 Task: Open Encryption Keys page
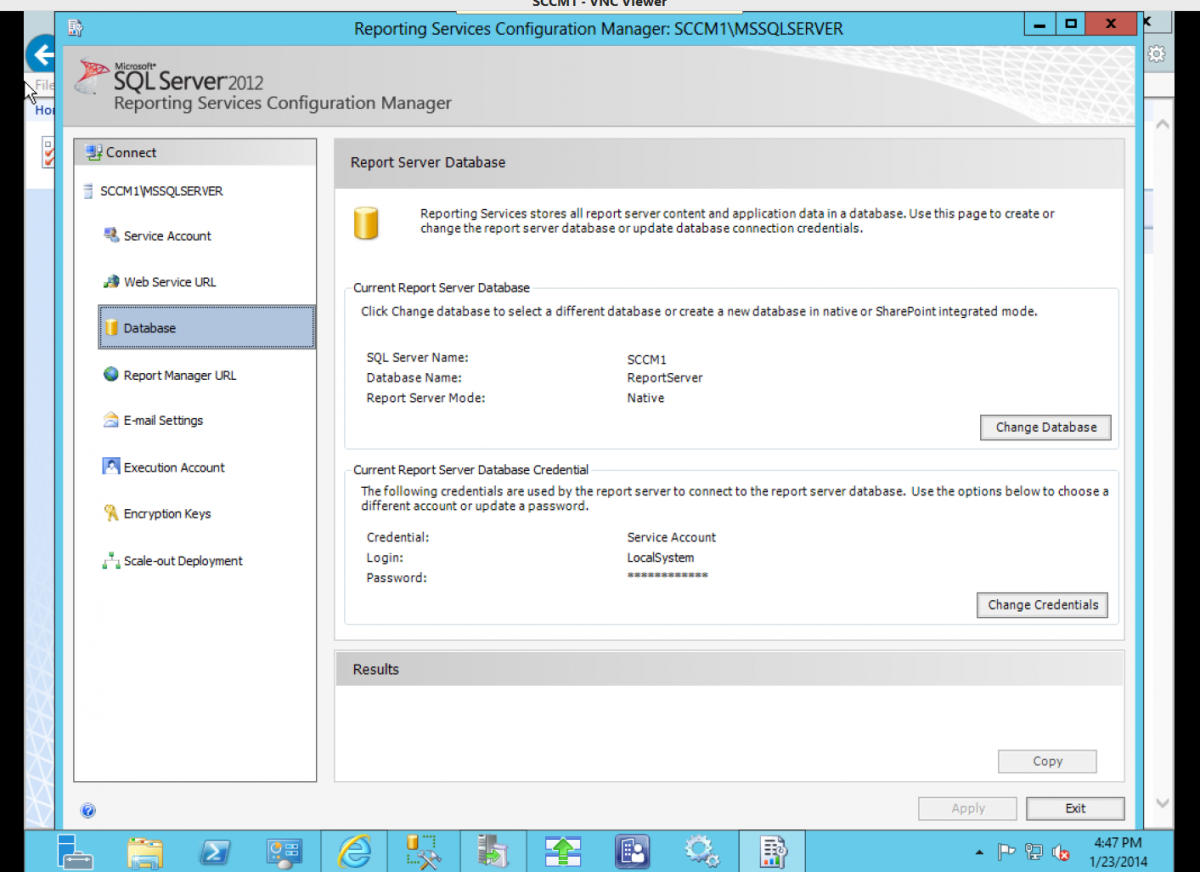click(x=167, y=514)
